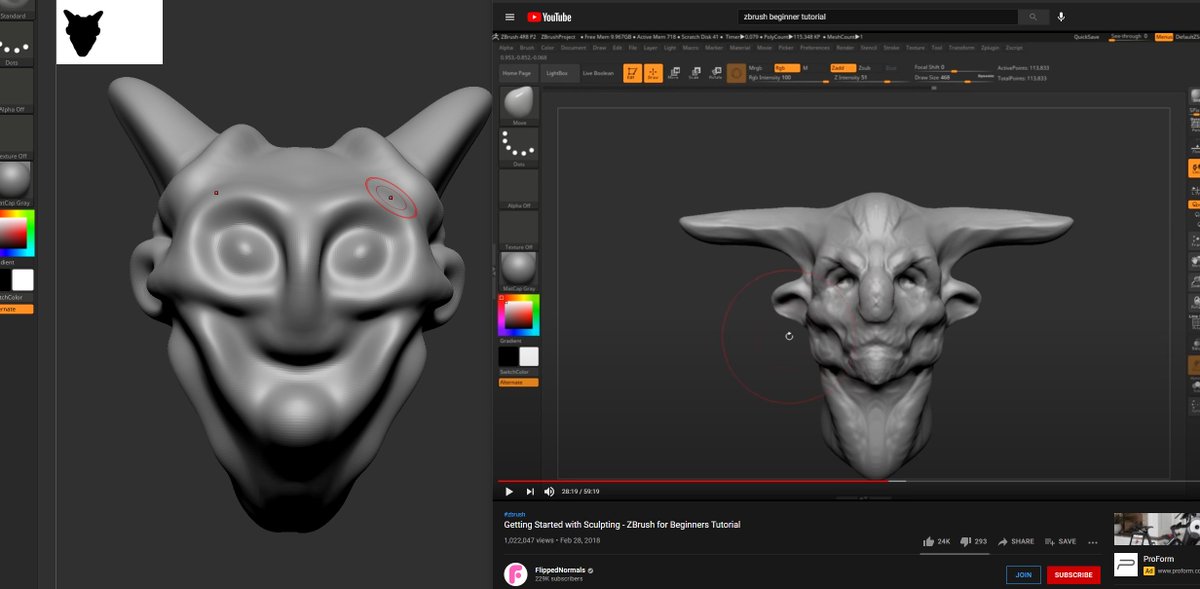The width and height of the screenshot is (1200, 589).
Task: Open the Texture Off selector in video
Action: (518, 230)
